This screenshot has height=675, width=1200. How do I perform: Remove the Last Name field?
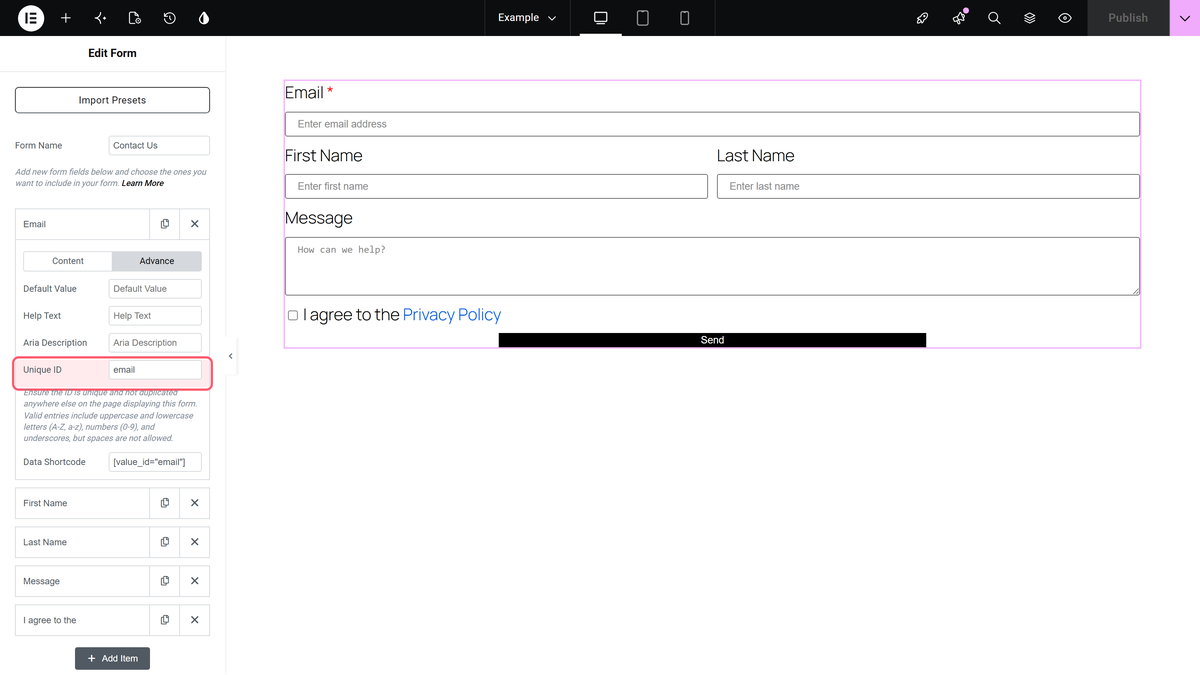coord(195,542)
